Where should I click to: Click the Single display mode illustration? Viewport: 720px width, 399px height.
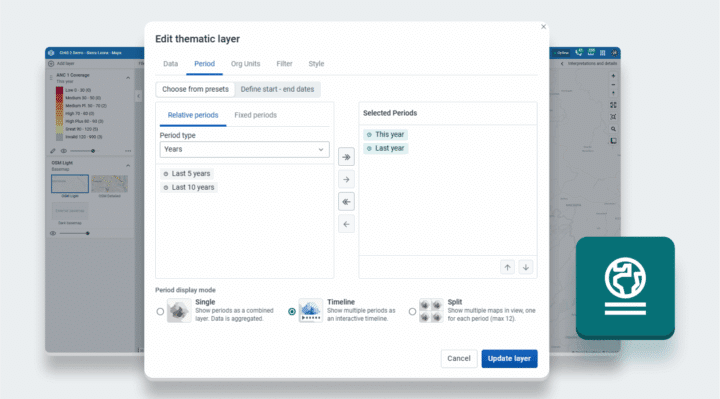(179, 311)
